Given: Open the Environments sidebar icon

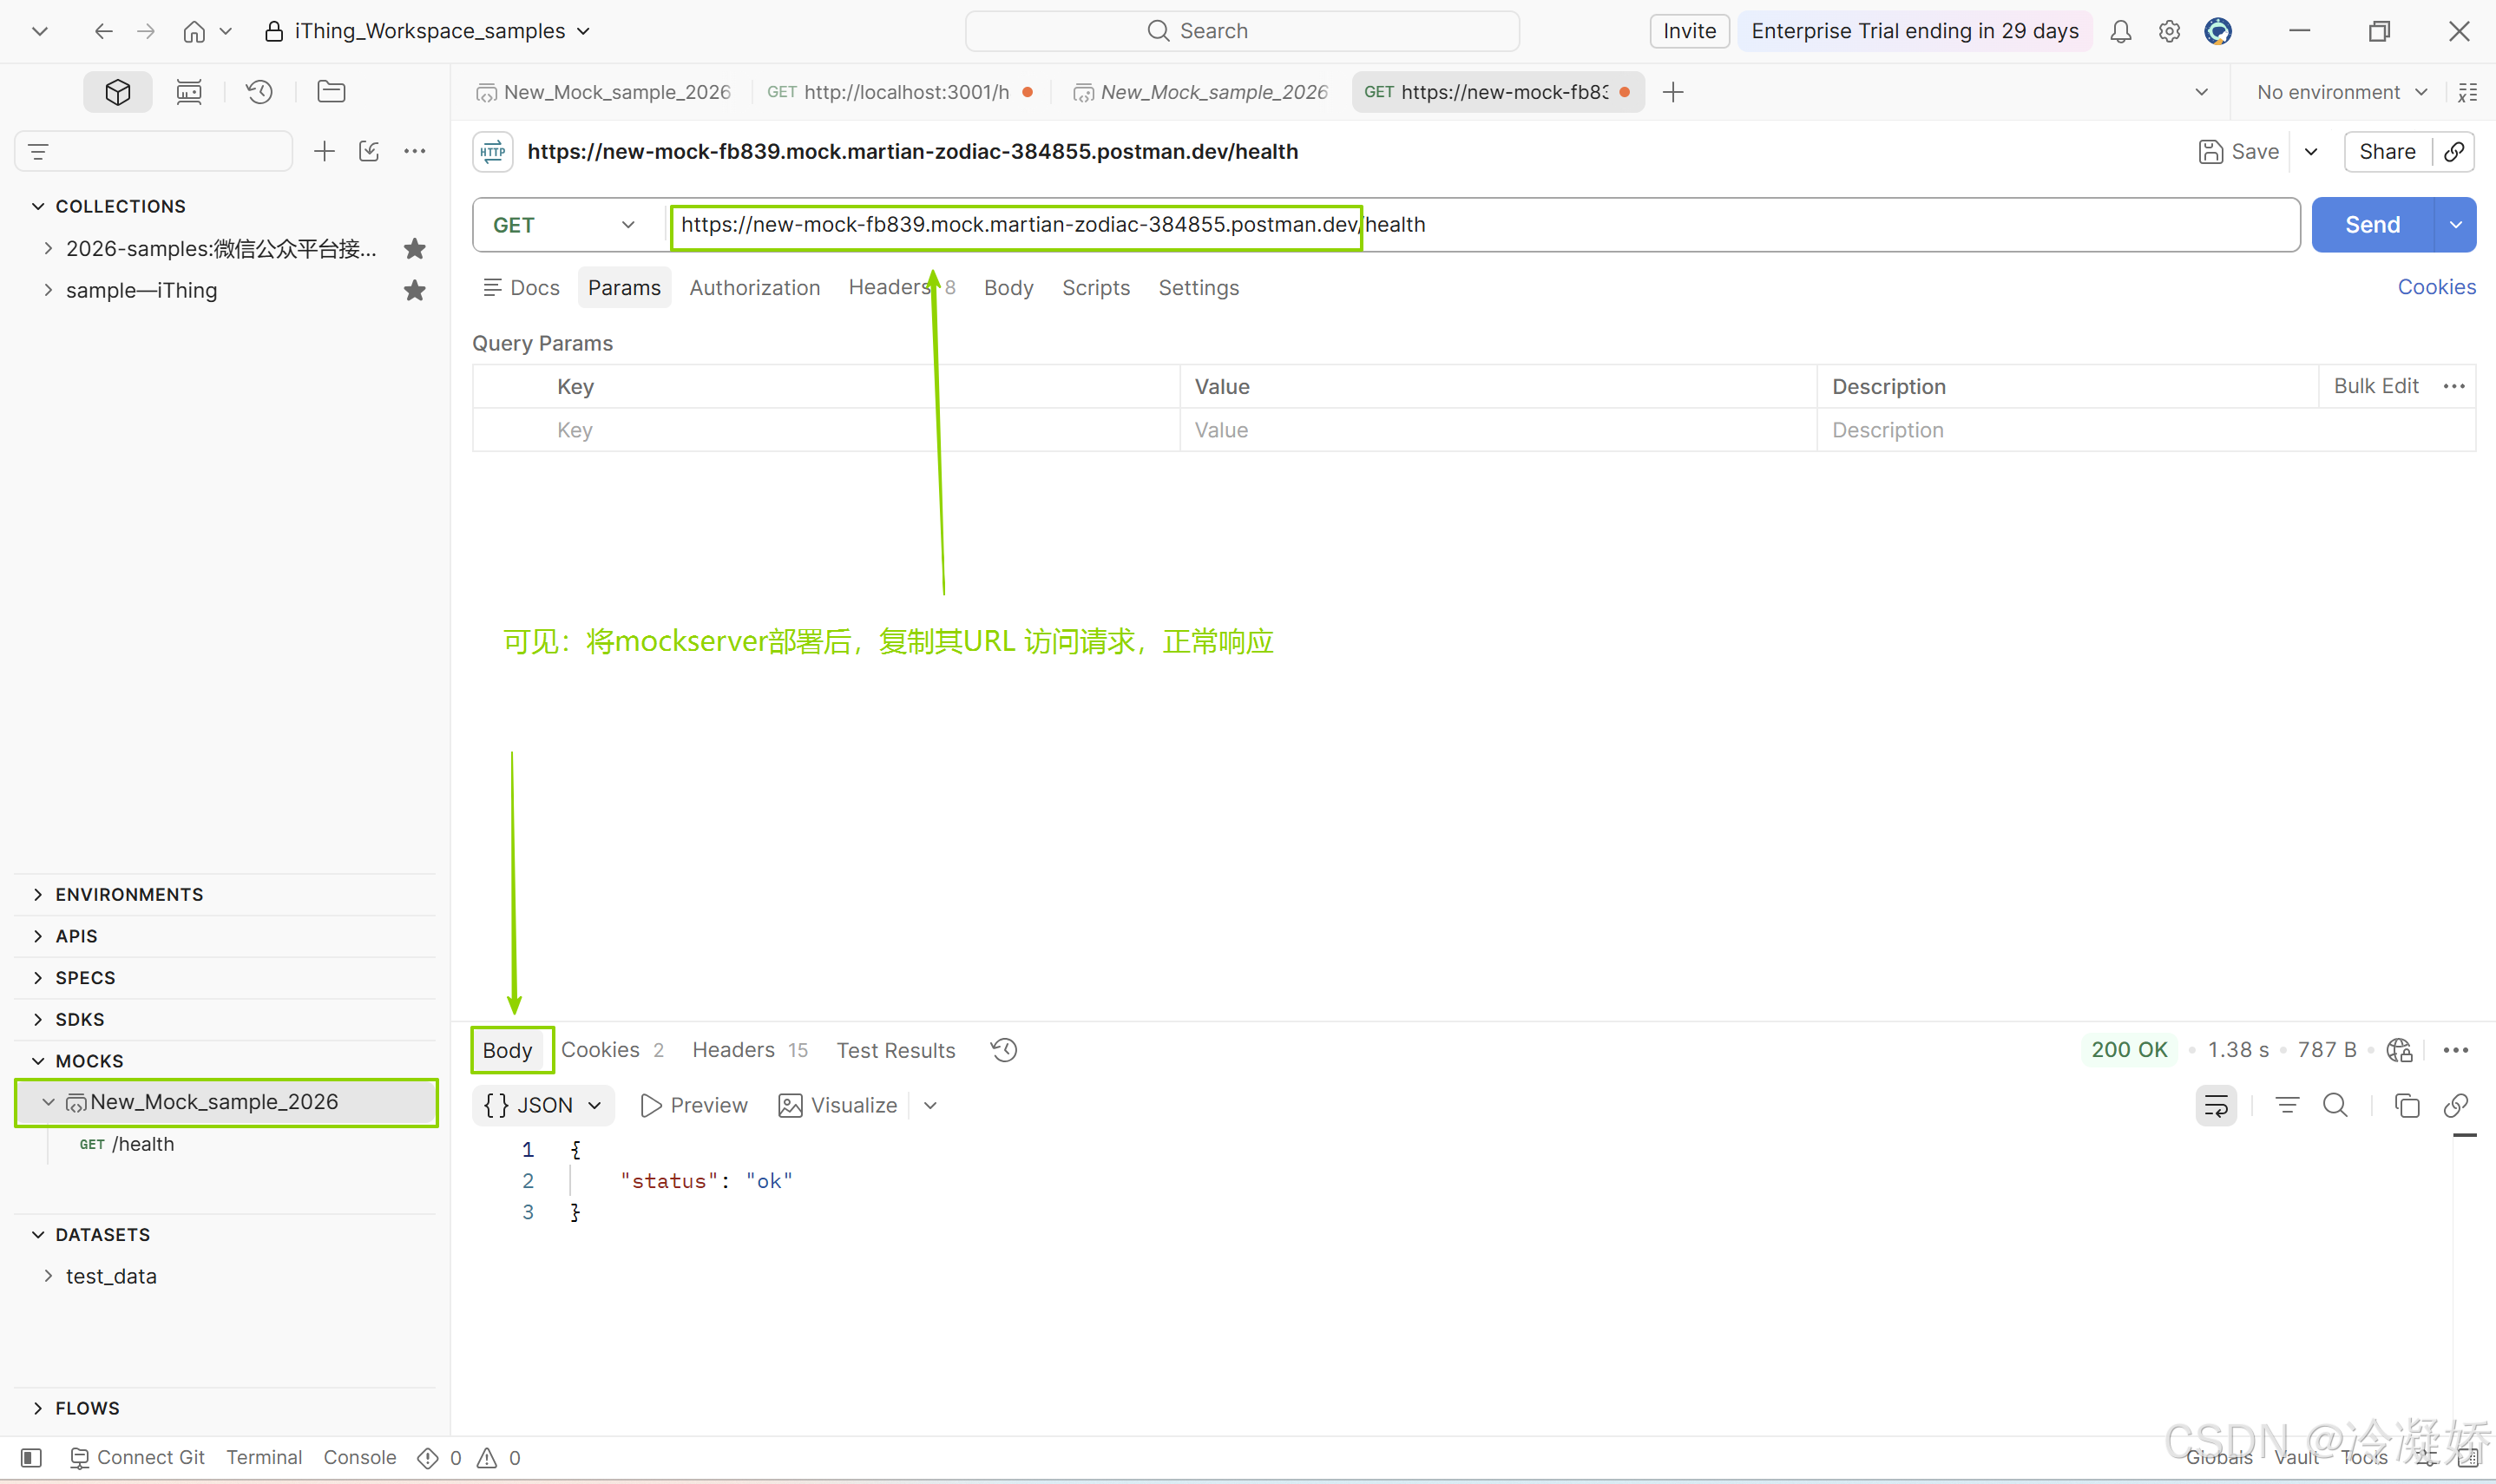Looking at the screenshot, I should pos(189,92).
